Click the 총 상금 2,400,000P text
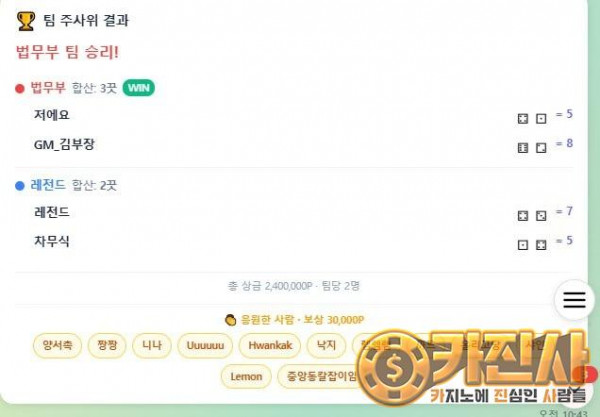Viewport: 600px width, 417px height. [270, 286]
